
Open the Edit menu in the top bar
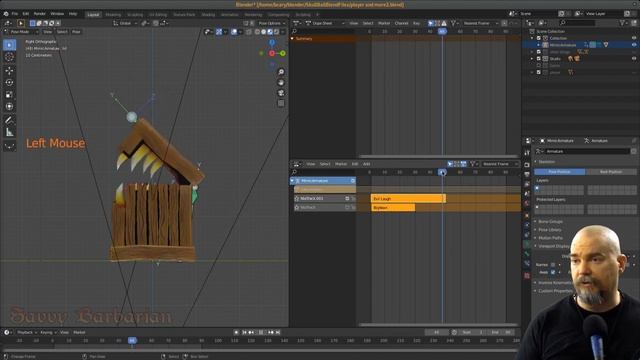26,14
